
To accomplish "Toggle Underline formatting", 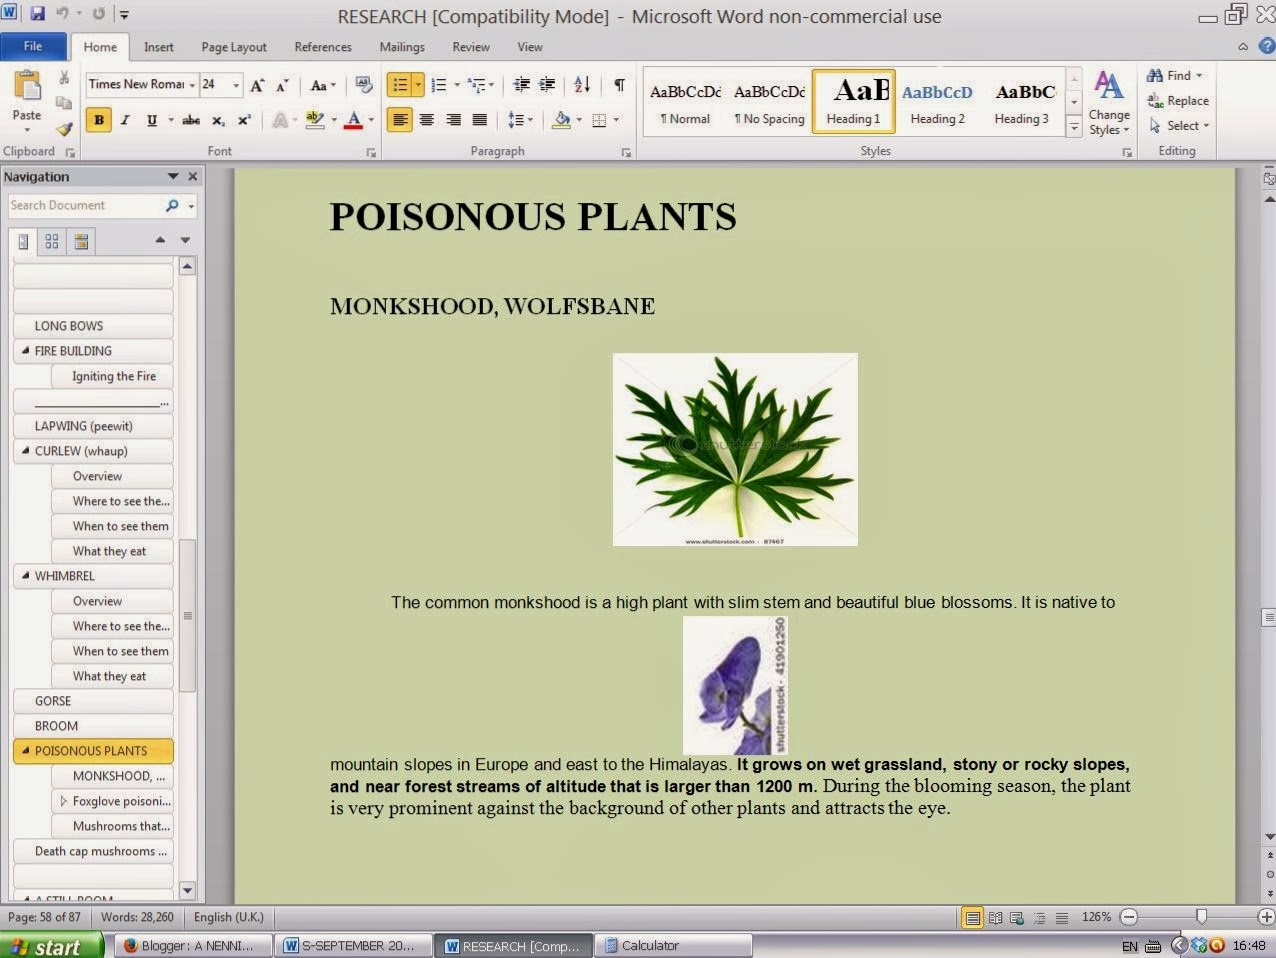I will 152,120.
